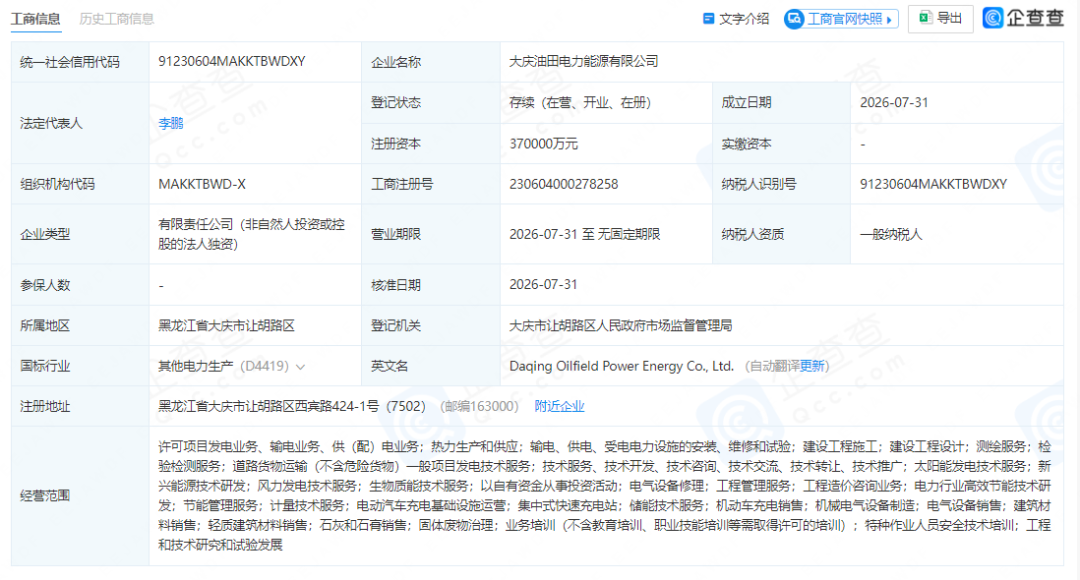Viewport: 1080px width, 580px height.
Task: Click the 注册资本 label cell
Action: pos(430,144)
